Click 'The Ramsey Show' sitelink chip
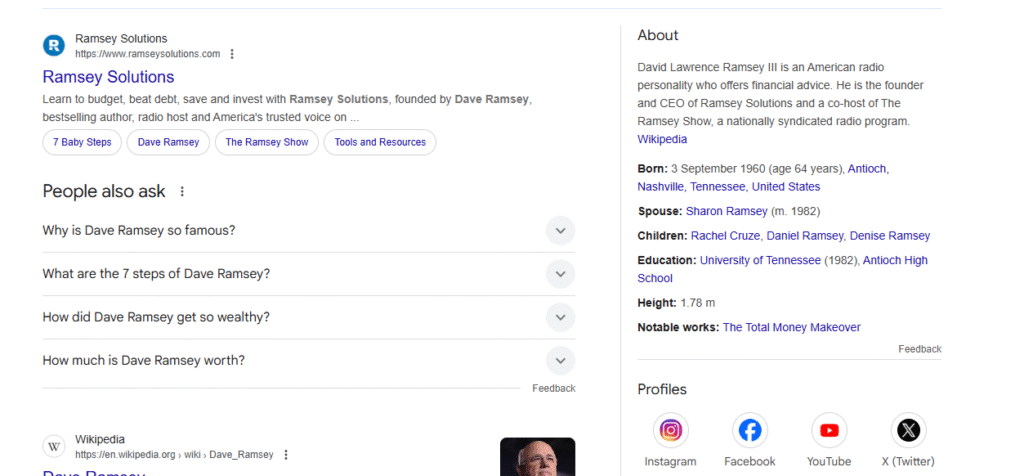This screenshot has width=1024, height=476. click(266, 142)
